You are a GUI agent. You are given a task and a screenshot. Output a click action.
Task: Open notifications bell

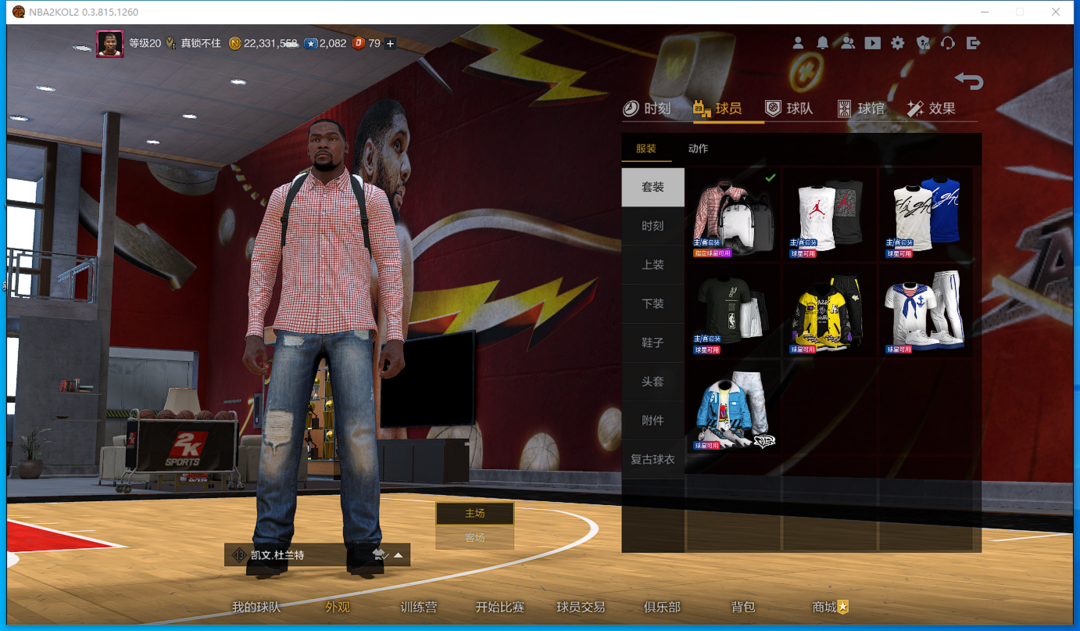click(x=822, y=43)
